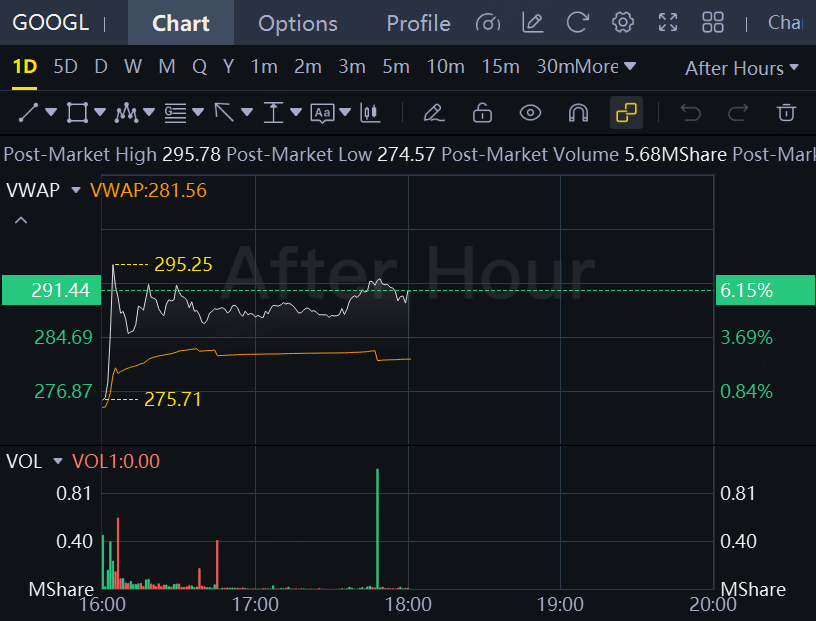Image resolution: width=816 pixels, height=621 pixels.
Task: Open the VOL indicator dropdown
Action: (58, 461)
